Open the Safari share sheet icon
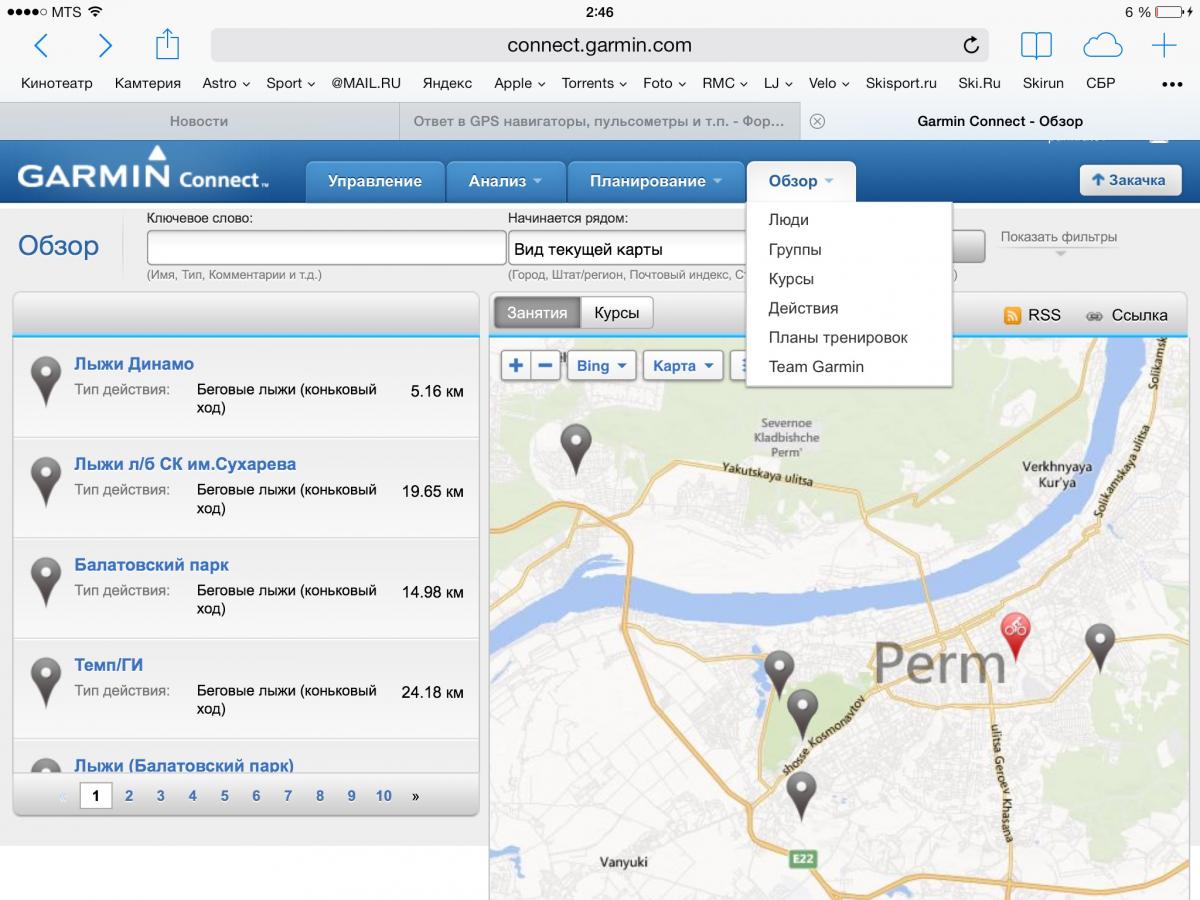Image resolution: width=1200 pixels, height=900 pixels. click(167, 44)
